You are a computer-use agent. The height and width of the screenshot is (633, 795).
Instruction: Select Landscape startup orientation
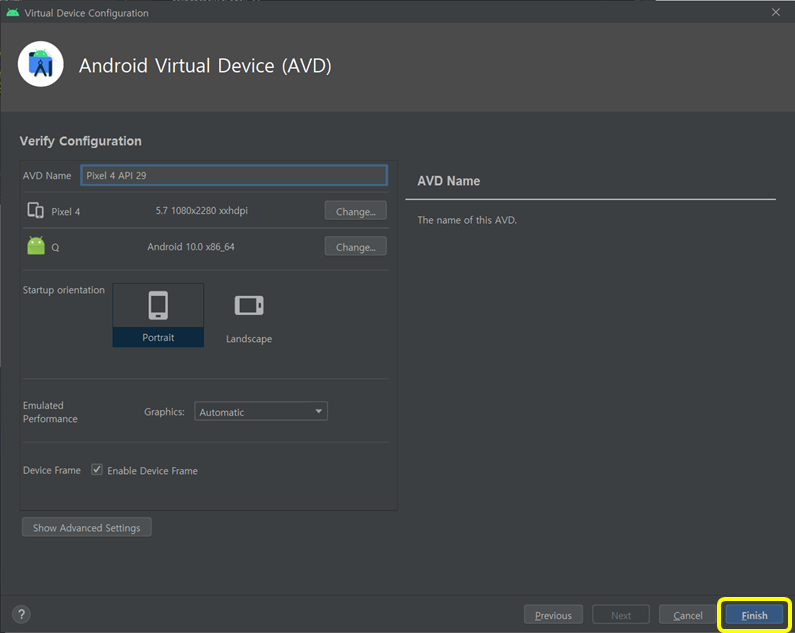pyautogui.click(x=249, y=319)
